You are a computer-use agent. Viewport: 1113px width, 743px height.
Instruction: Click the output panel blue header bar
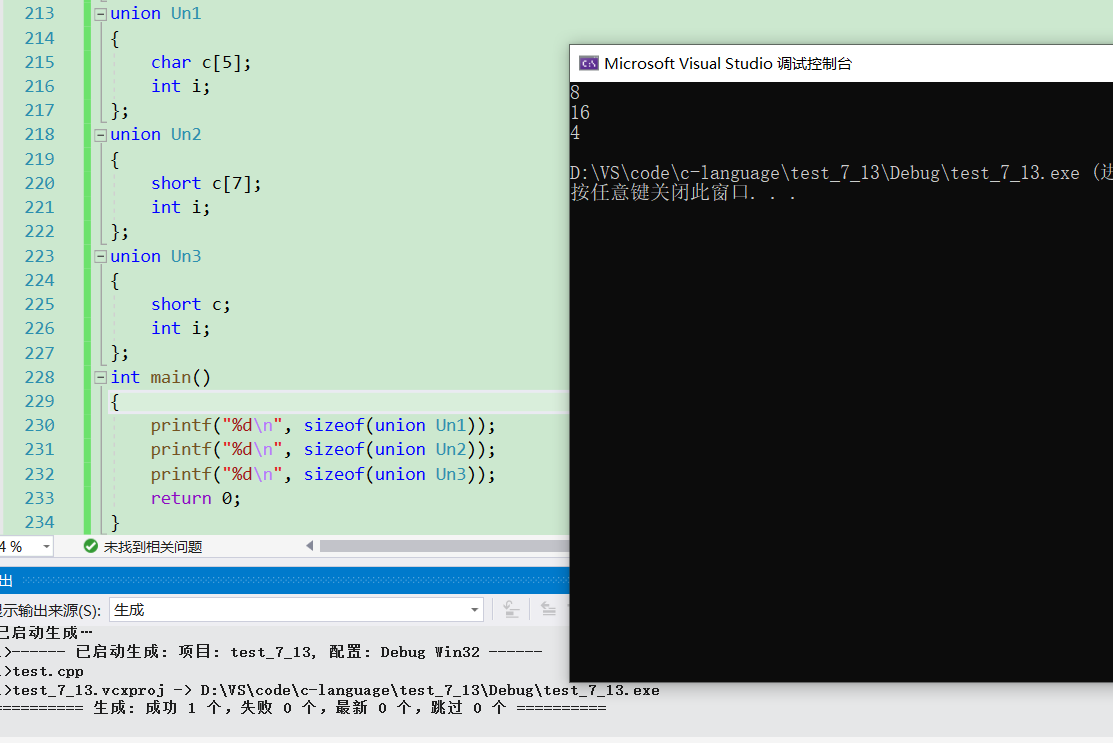(285, 580)
